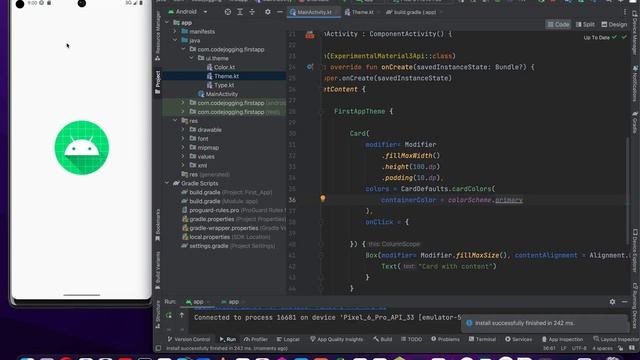
Task: Click the UTF-8 encoding in status bar
Action: click(579, 348)
